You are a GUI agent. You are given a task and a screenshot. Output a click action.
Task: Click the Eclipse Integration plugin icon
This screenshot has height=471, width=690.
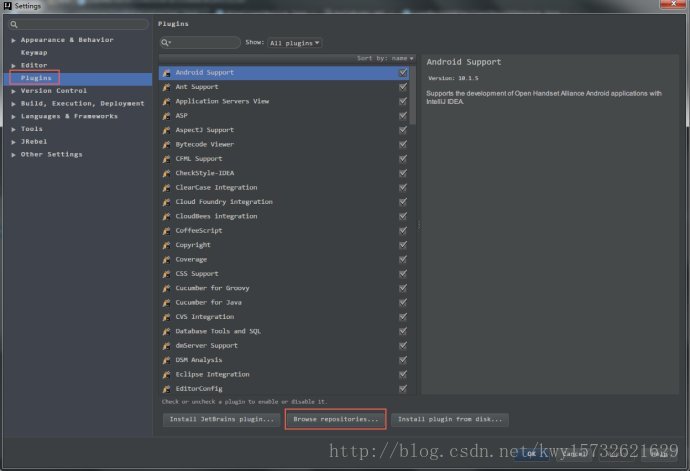coord(166,375)
